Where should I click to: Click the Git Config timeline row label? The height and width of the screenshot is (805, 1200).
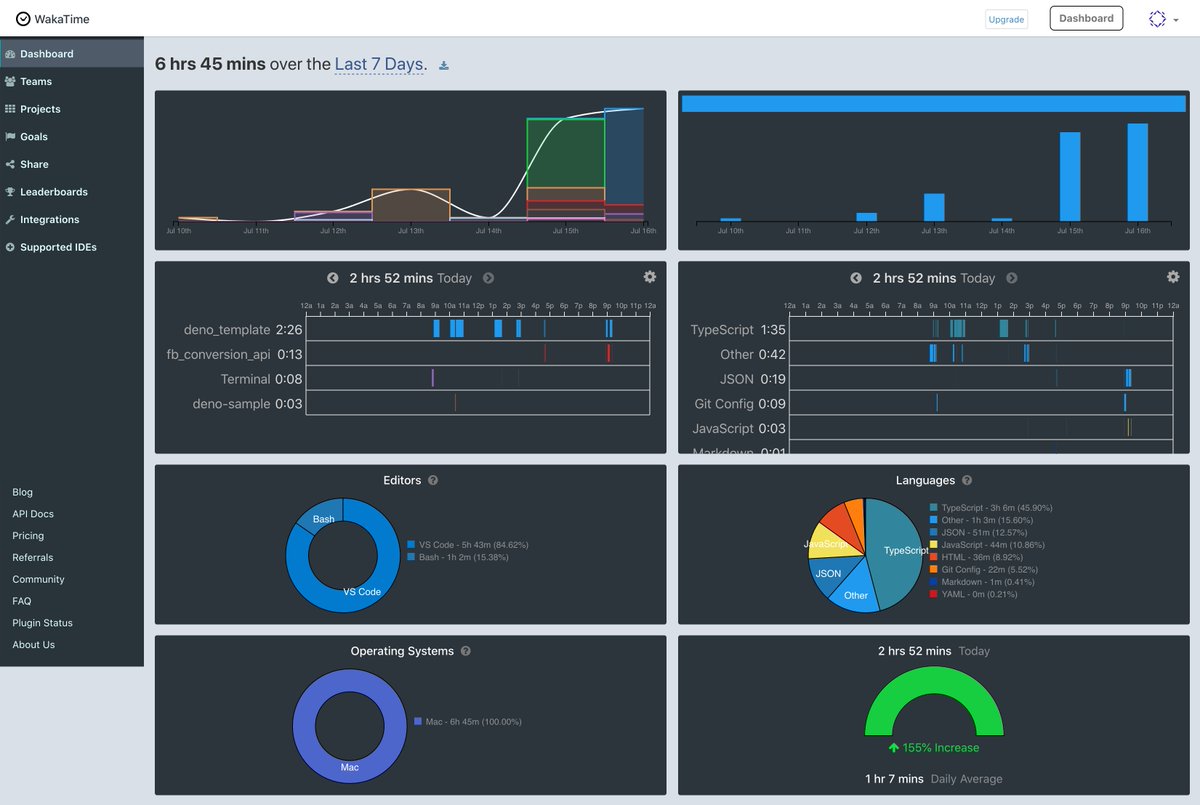click(724, 404)
